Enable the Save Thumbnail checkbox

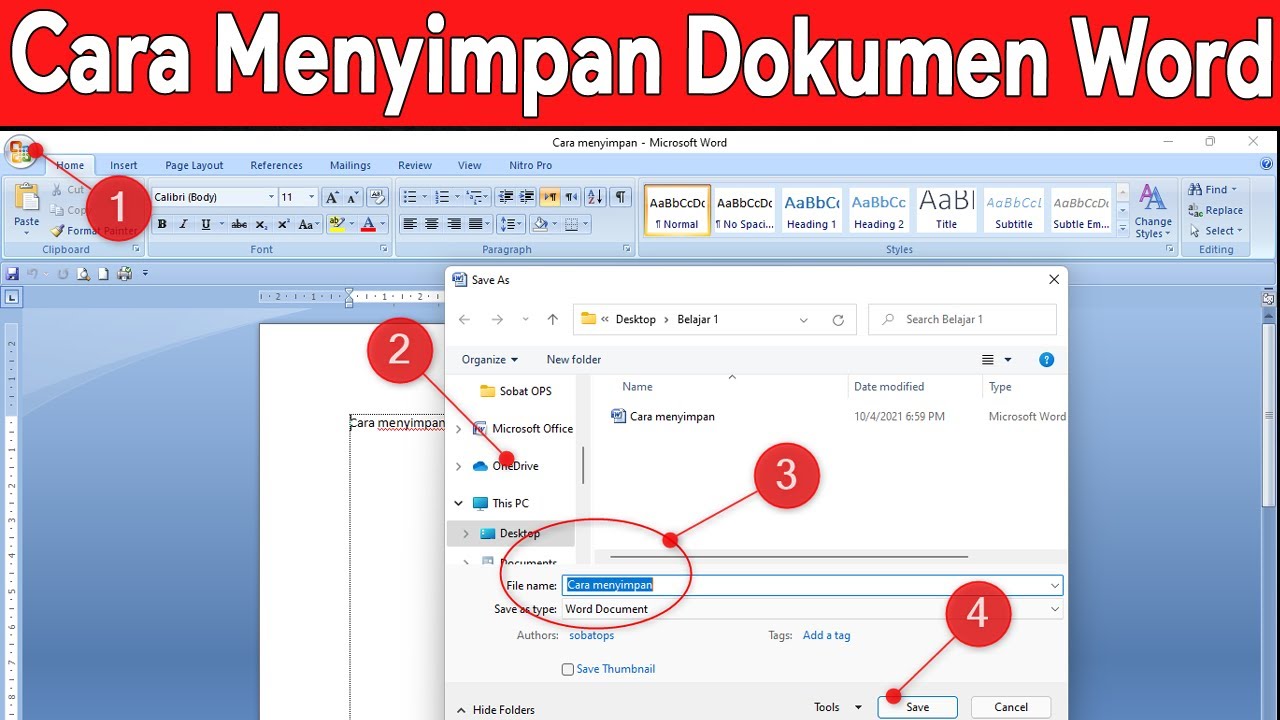[568, 670]
